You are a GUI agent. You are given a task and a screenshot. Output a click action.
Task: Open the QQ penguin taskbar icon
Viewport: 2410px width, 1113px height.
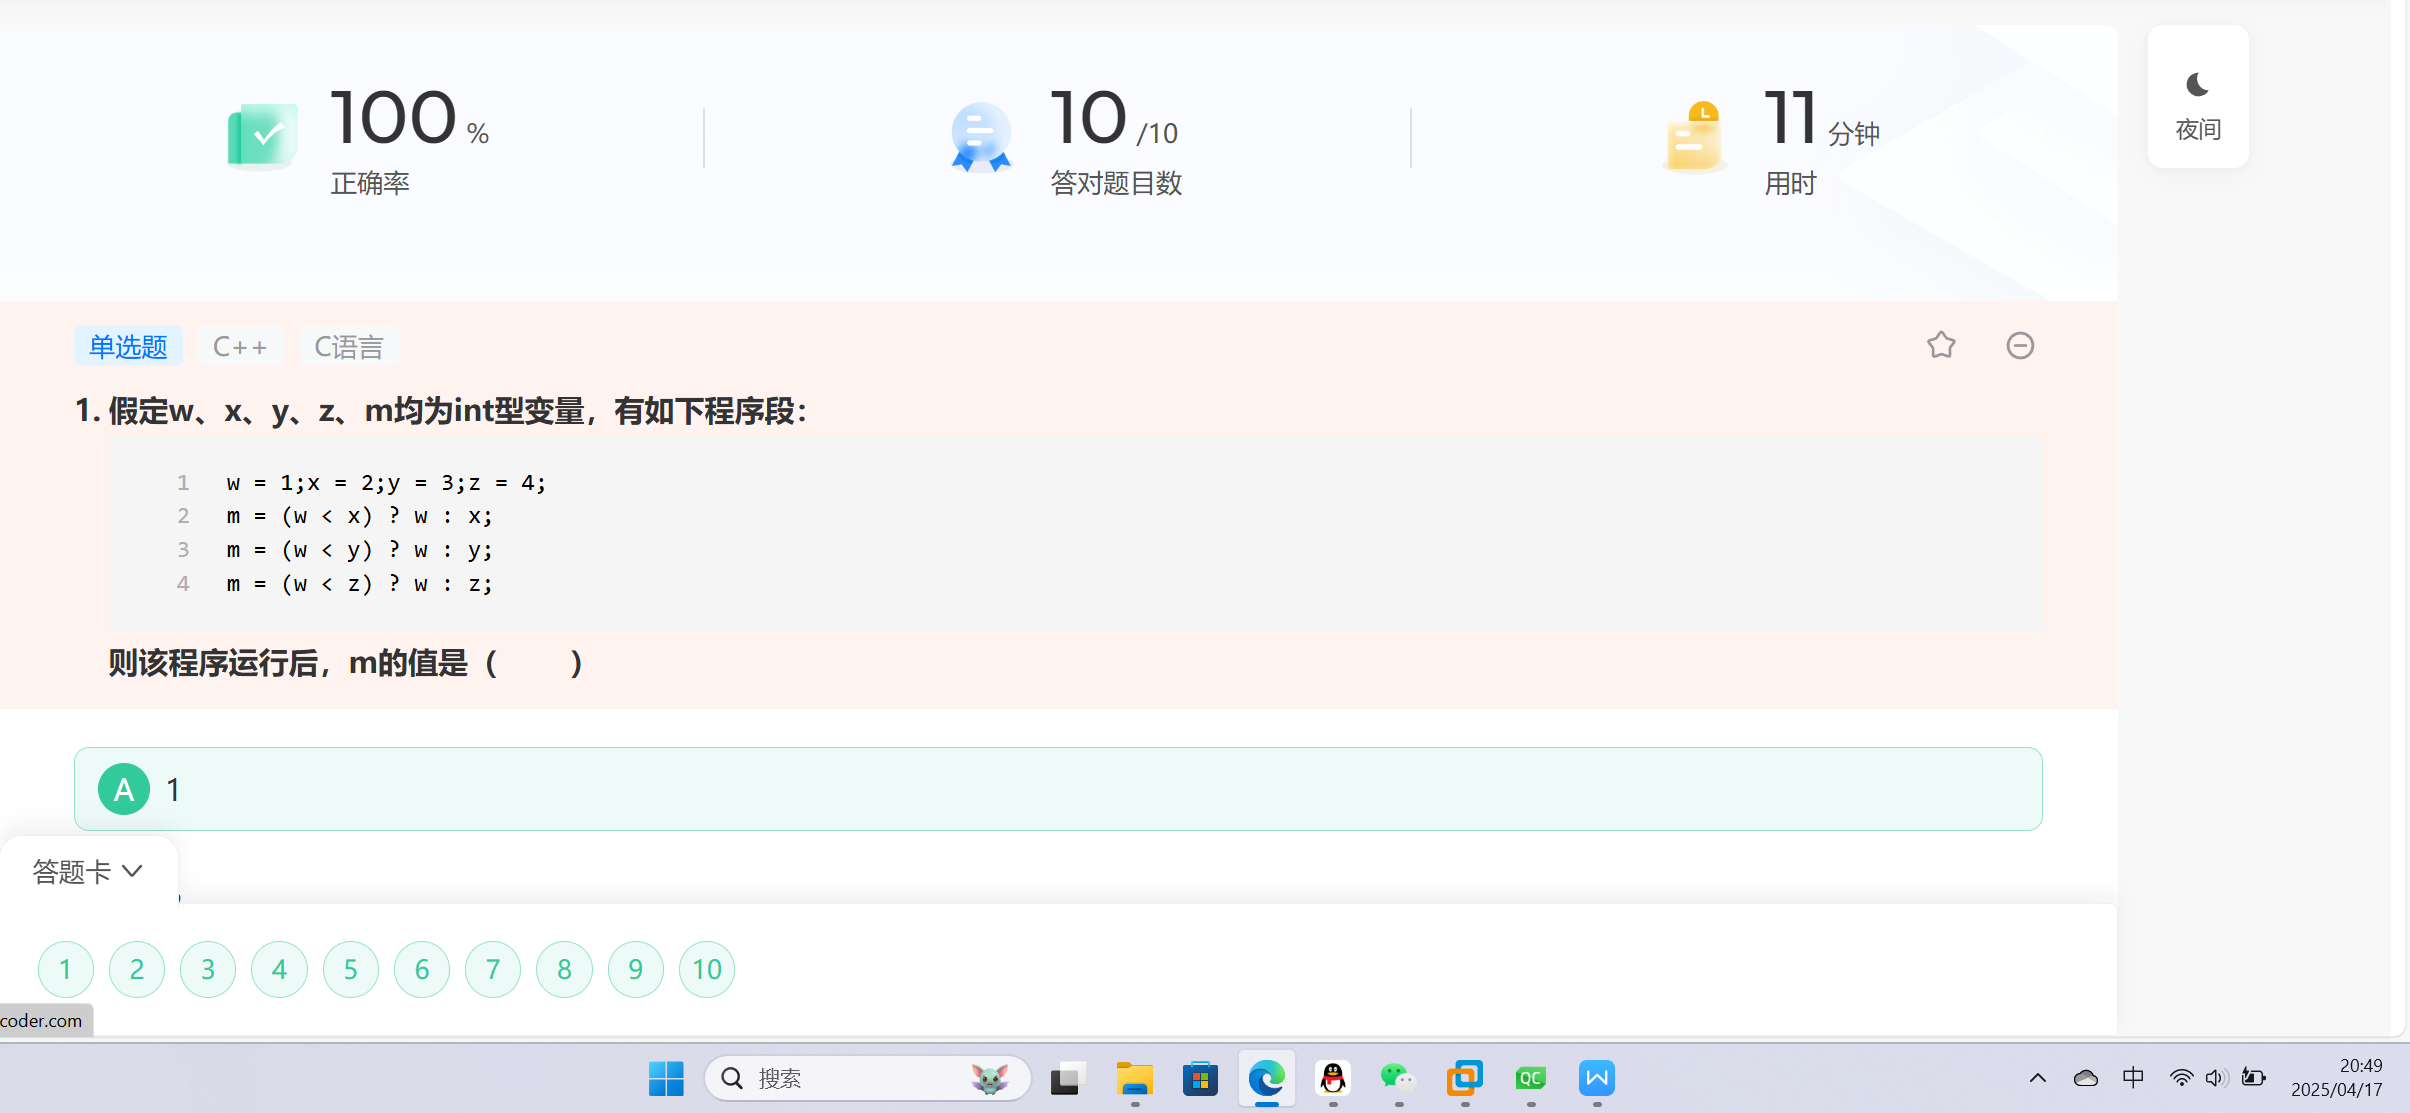click(x=1333, y=1078)
